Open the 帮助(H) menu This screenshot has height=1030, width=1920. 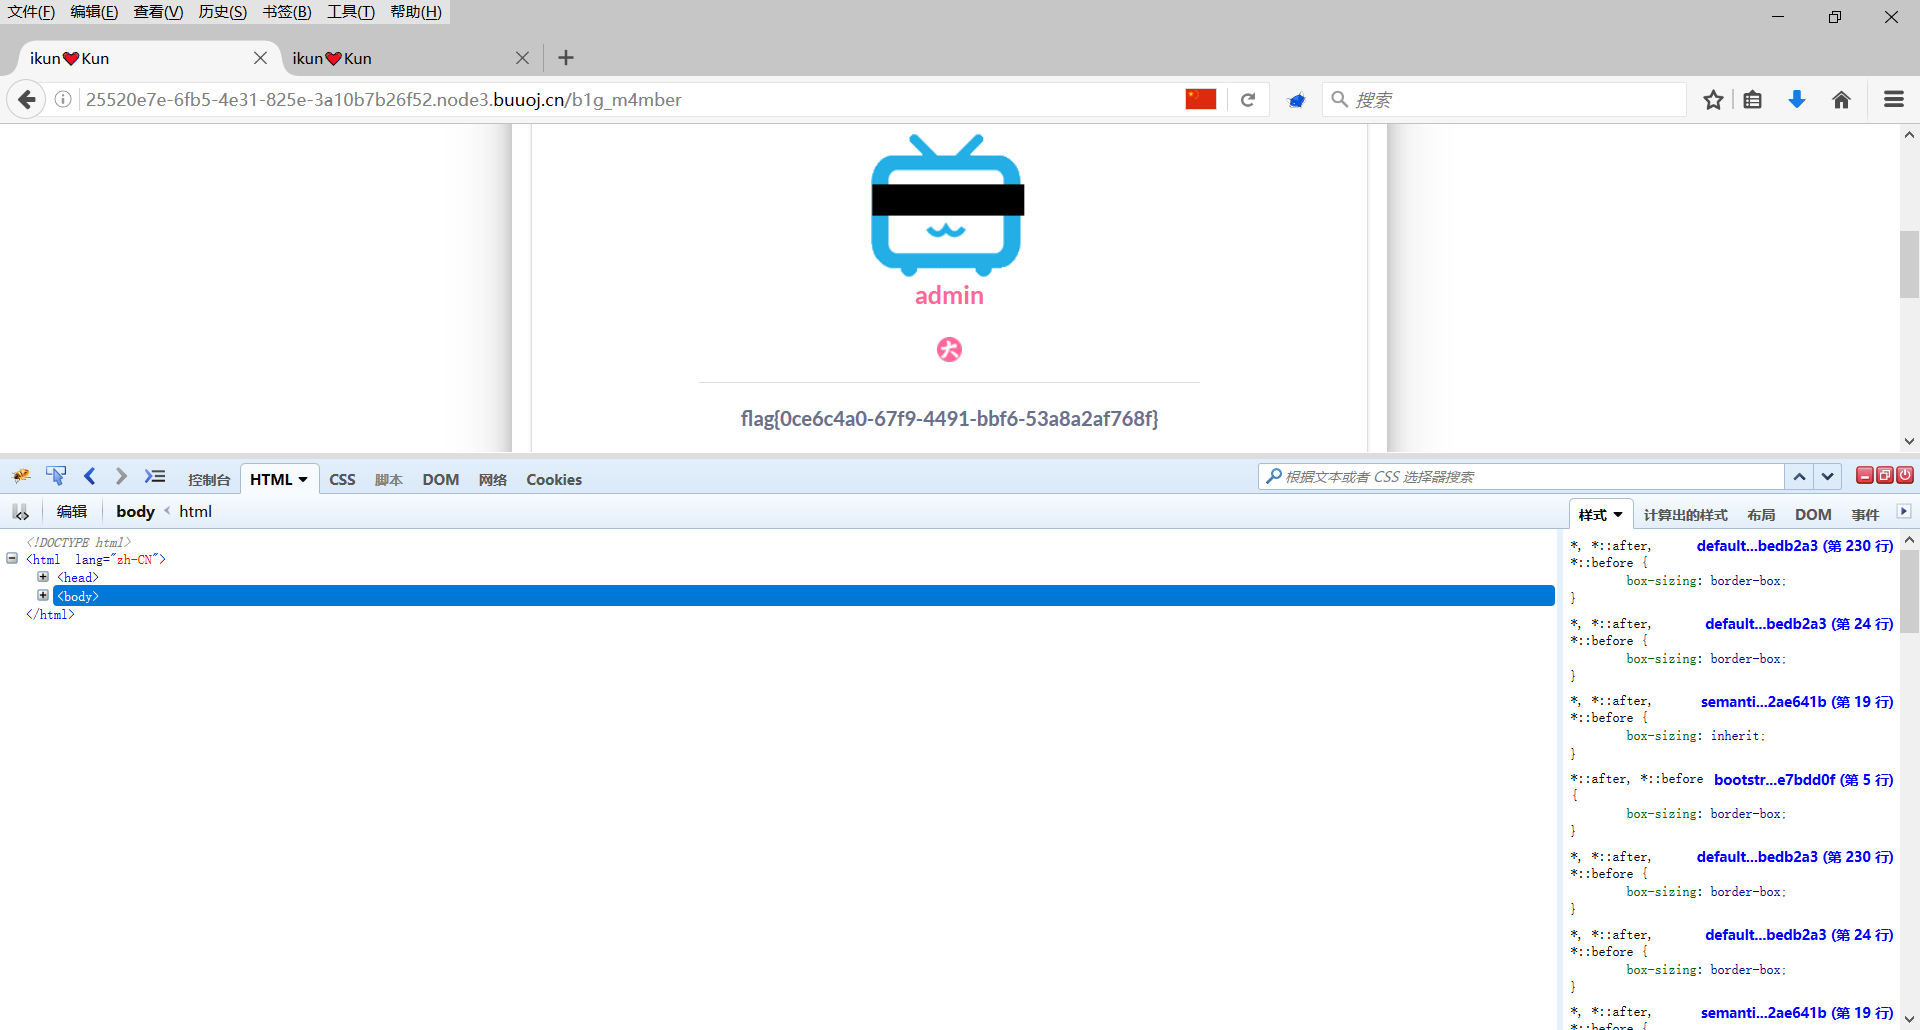416,12
